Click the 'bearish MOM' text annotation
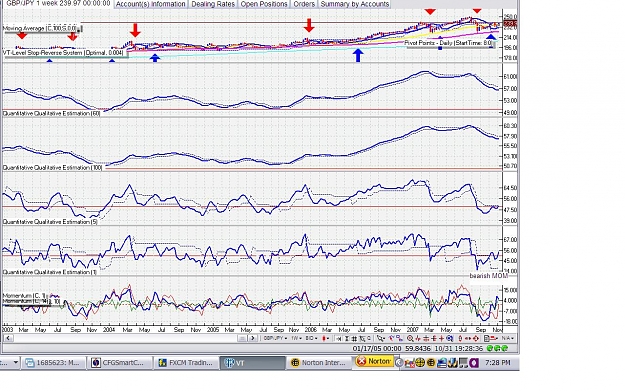 (489, 276)
